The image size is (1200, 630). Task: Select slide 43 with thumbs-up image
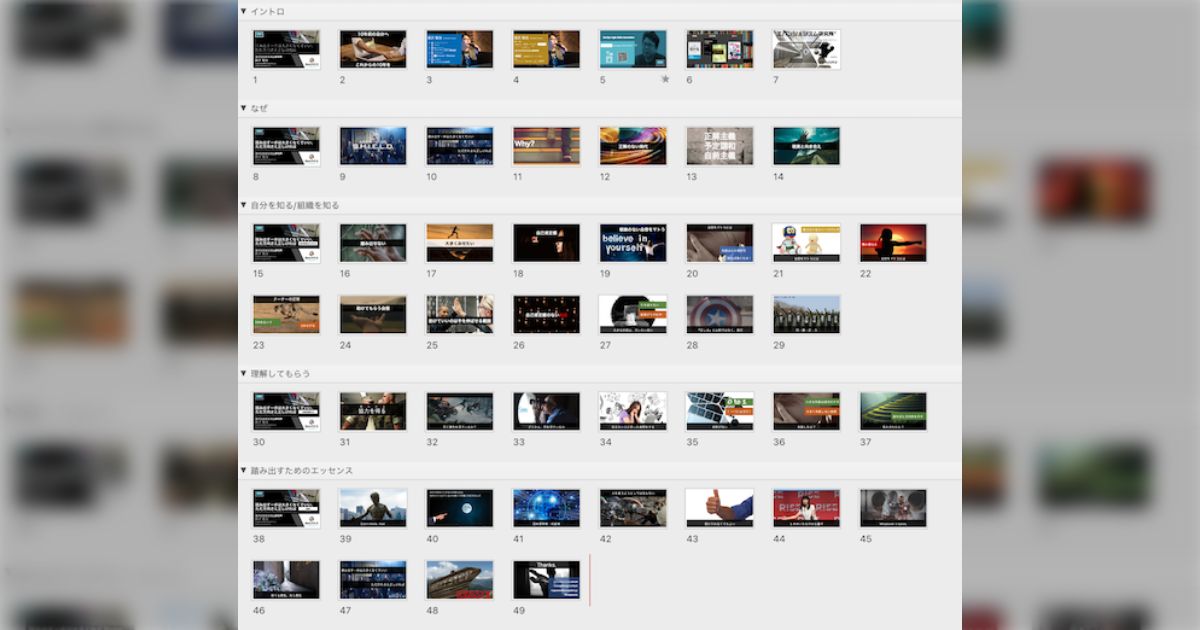pos(720,508)
